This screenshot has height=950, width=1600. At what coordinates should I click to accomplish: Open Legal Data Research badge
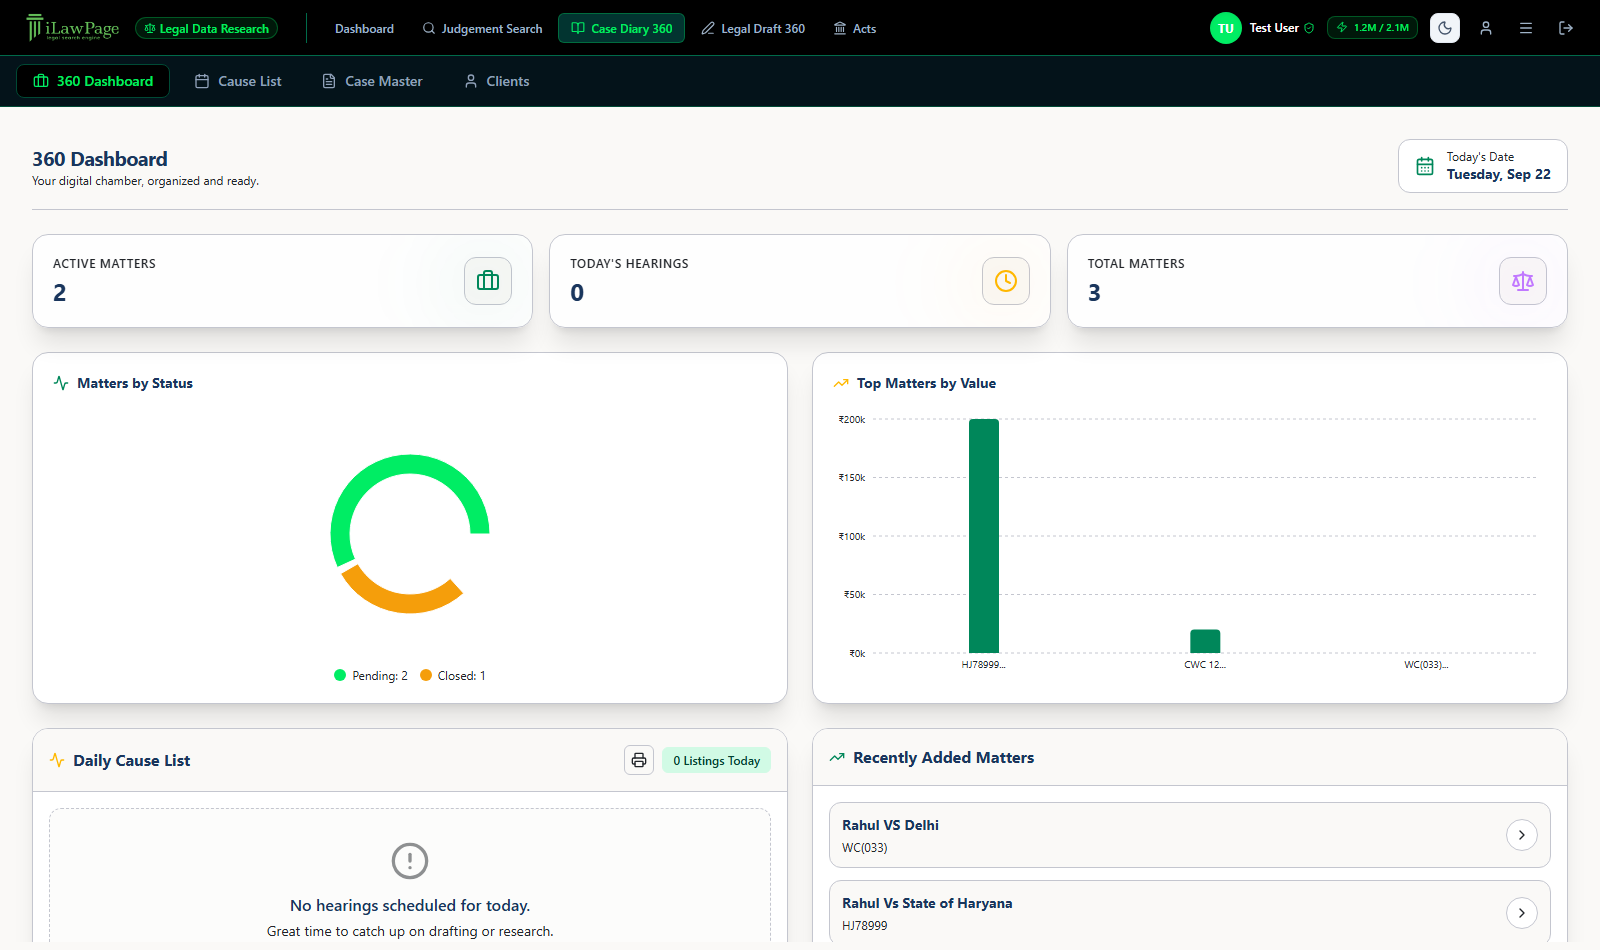click(x=206, y=29)
